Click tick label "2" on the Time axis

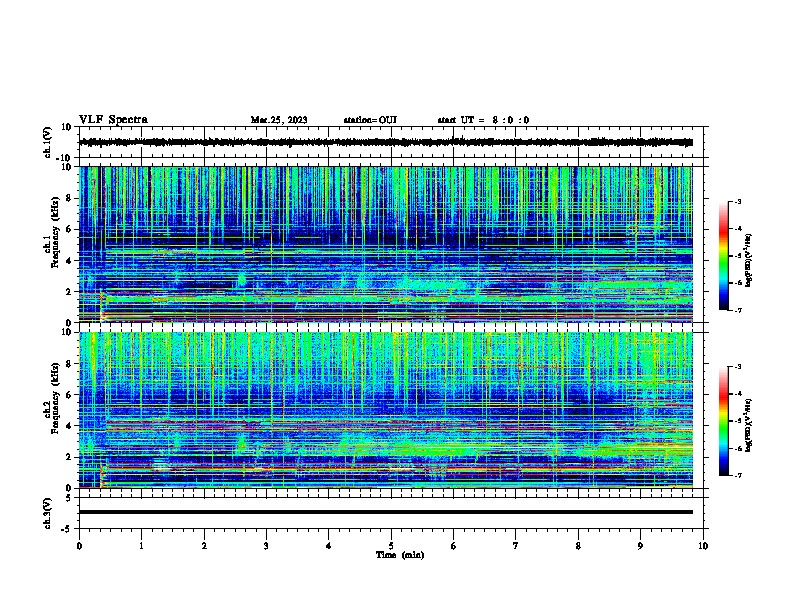tap(204, 546)
